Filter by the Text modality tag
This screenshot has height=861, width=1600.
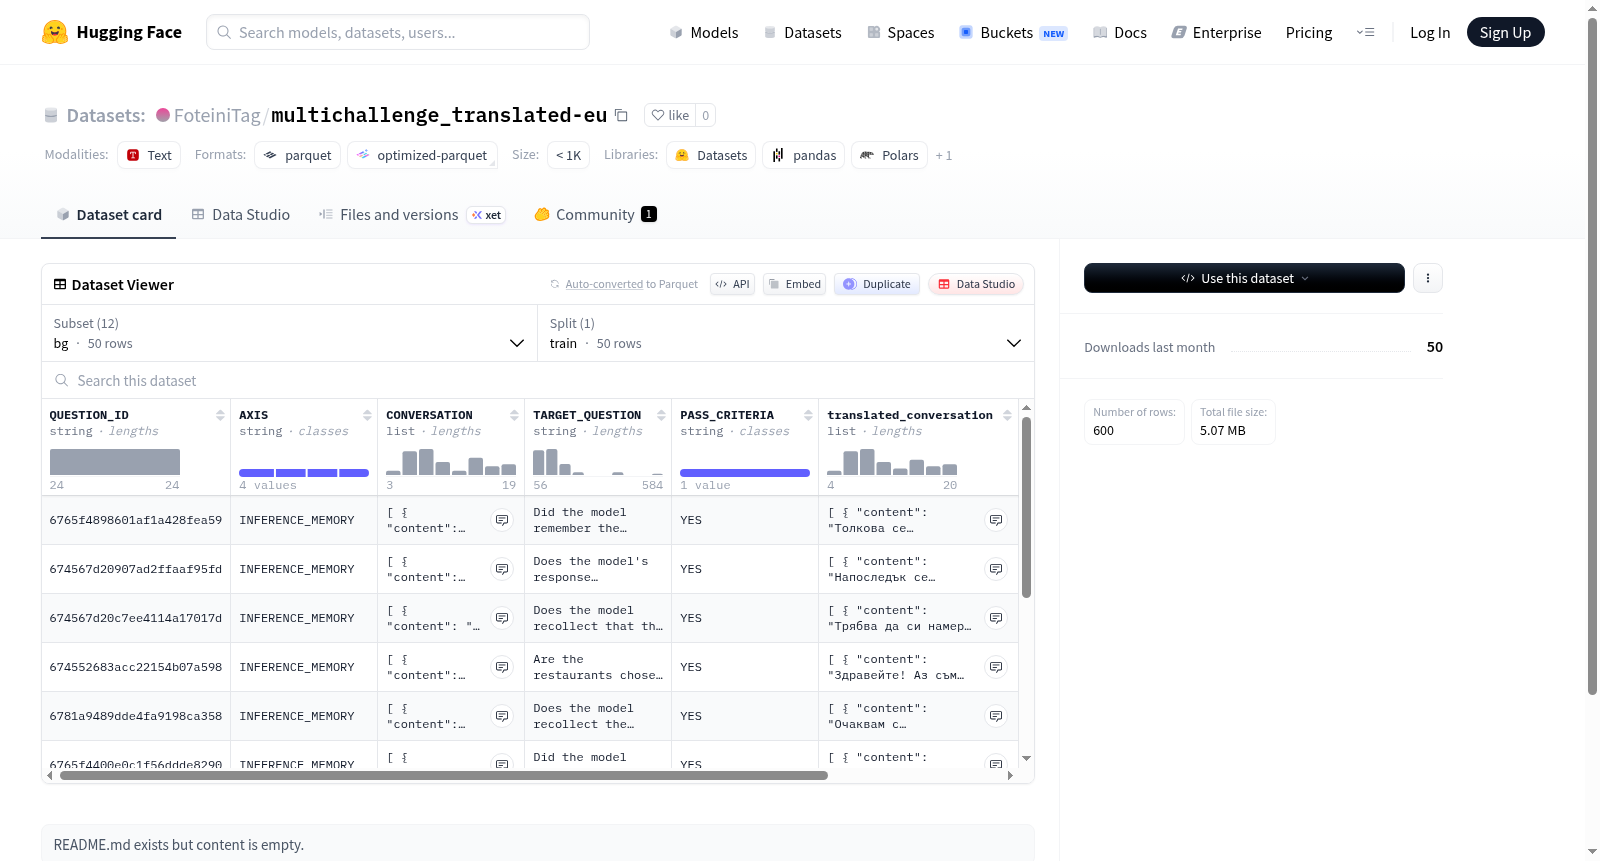click(x=149, y=155)
